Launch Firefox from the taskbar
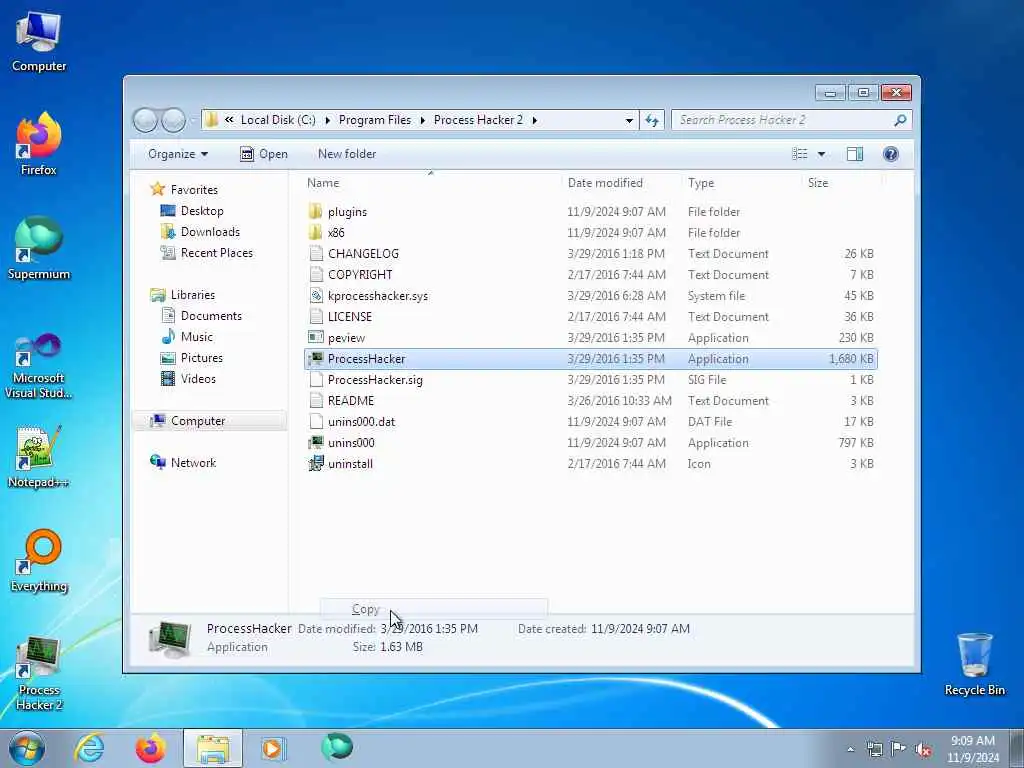Viewport: 1024px width, 768px height. (x=150, y=748)
